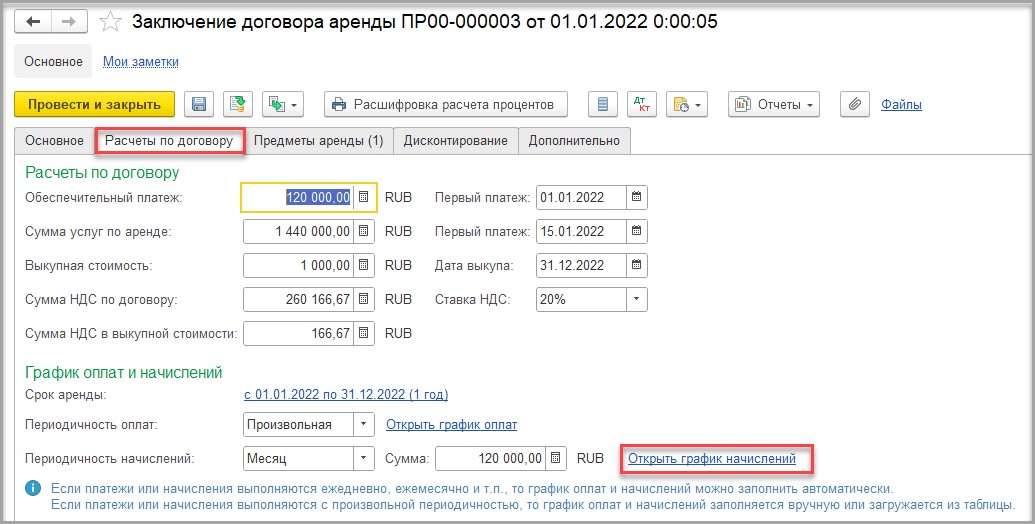The image size is (1035, 524).
Task: Open calculator for Выкупная стоимость
Action: (363, 265)
